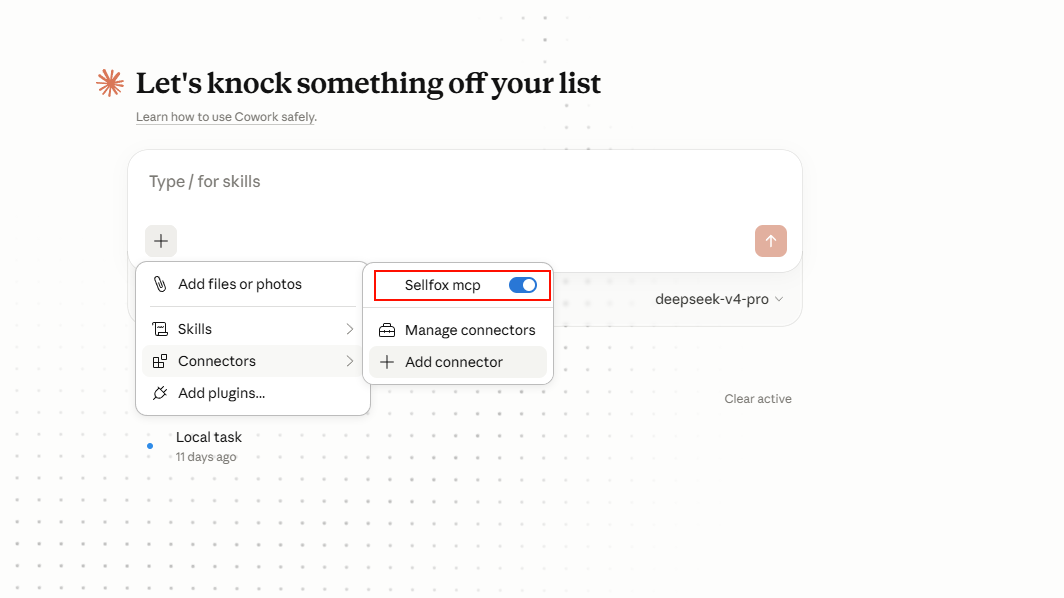Click the paperclip icon for adding files

pos(160,284)
